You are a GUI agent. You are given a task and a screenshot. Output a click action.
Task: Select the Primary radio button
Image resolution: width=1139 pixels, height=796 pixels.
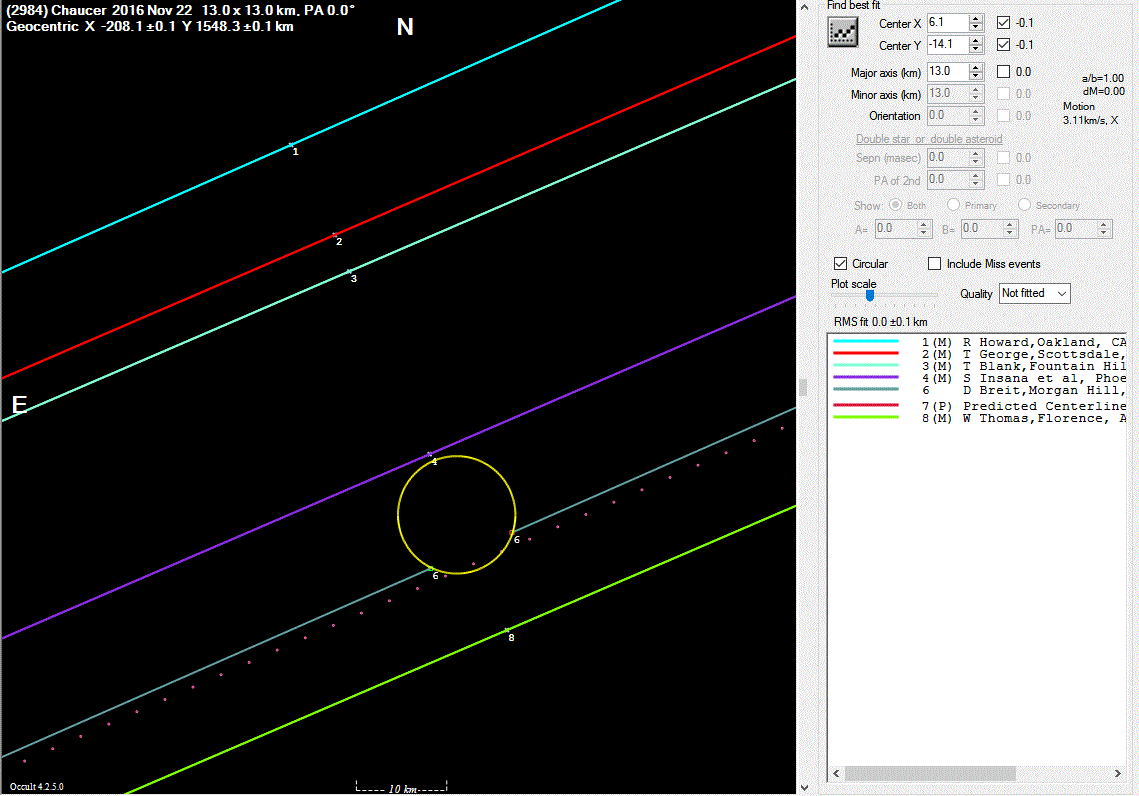tap(953, 205)
